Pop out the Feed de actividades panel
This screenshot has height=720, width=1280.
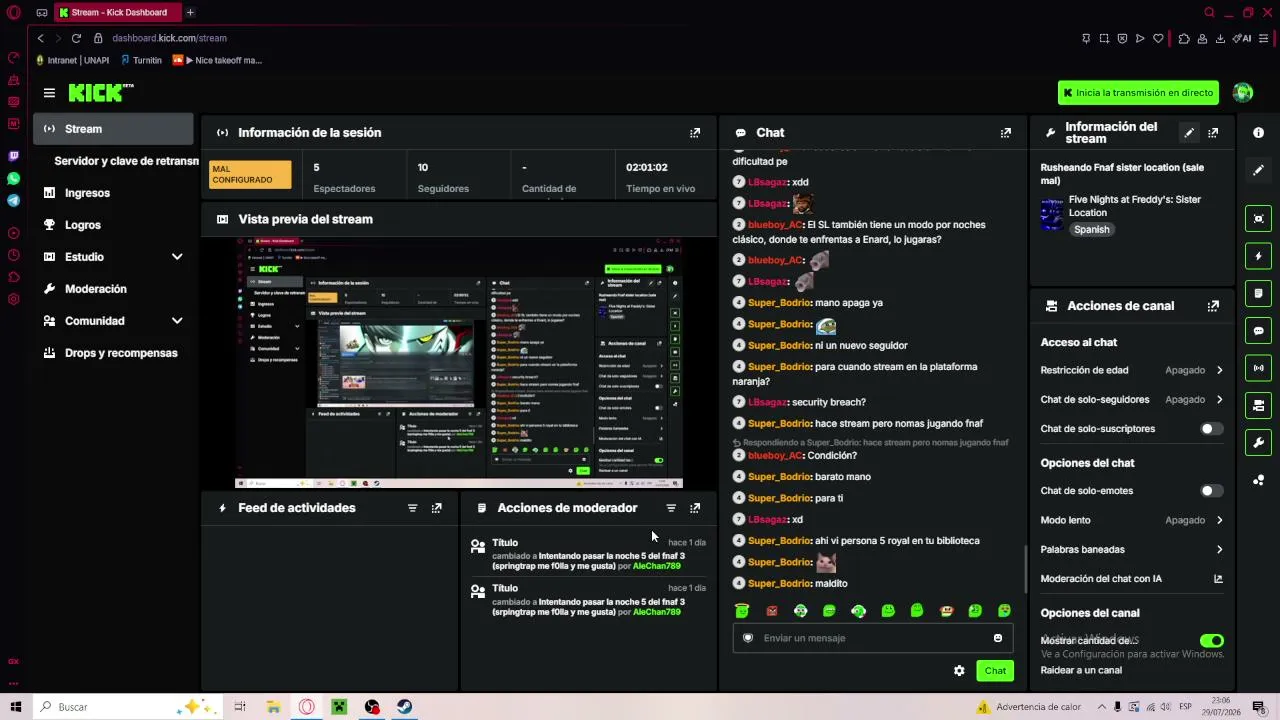pos(436,508)
